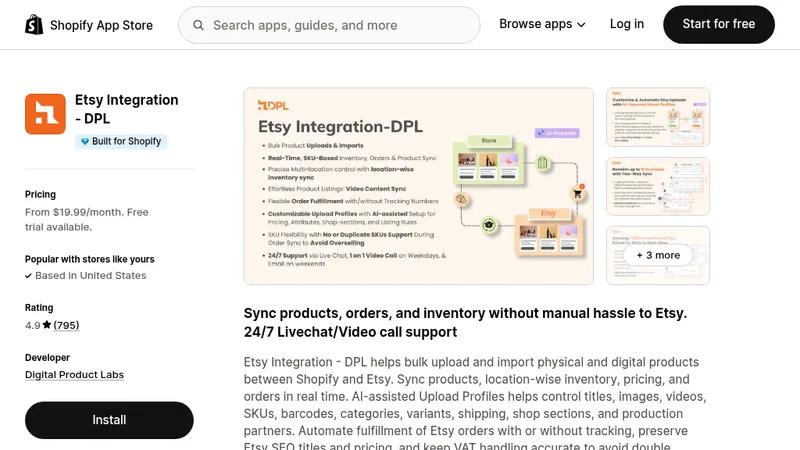Click the Pricing label
This screenshot has width=800, height=450.
click(40, 194)
